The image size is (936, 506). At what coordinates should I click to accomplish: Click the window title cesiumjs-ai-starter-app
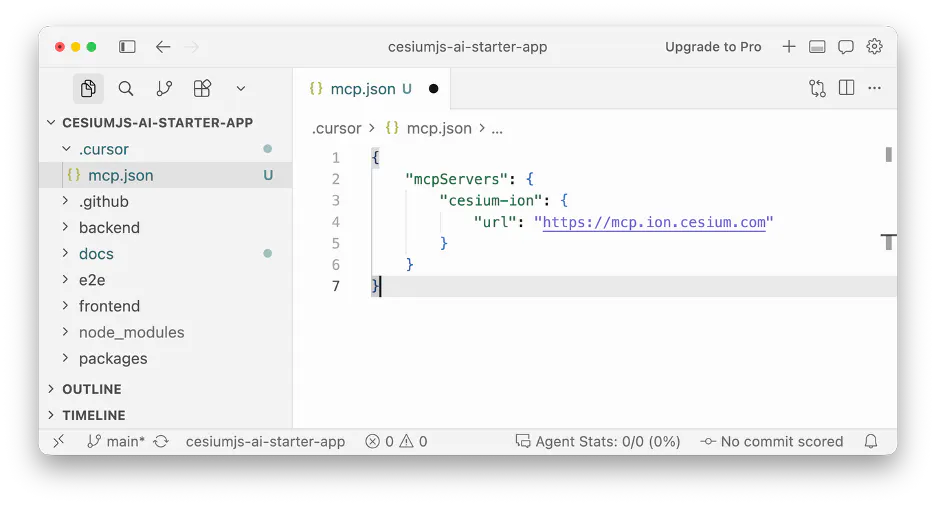[x=467, y=47]
